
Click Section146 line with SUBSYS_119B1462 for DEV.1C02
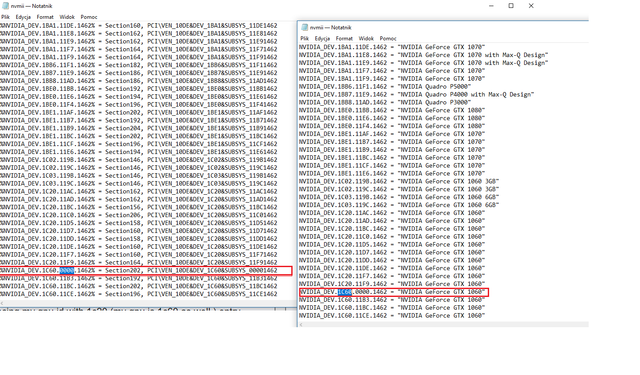click(x=138, y=160)
